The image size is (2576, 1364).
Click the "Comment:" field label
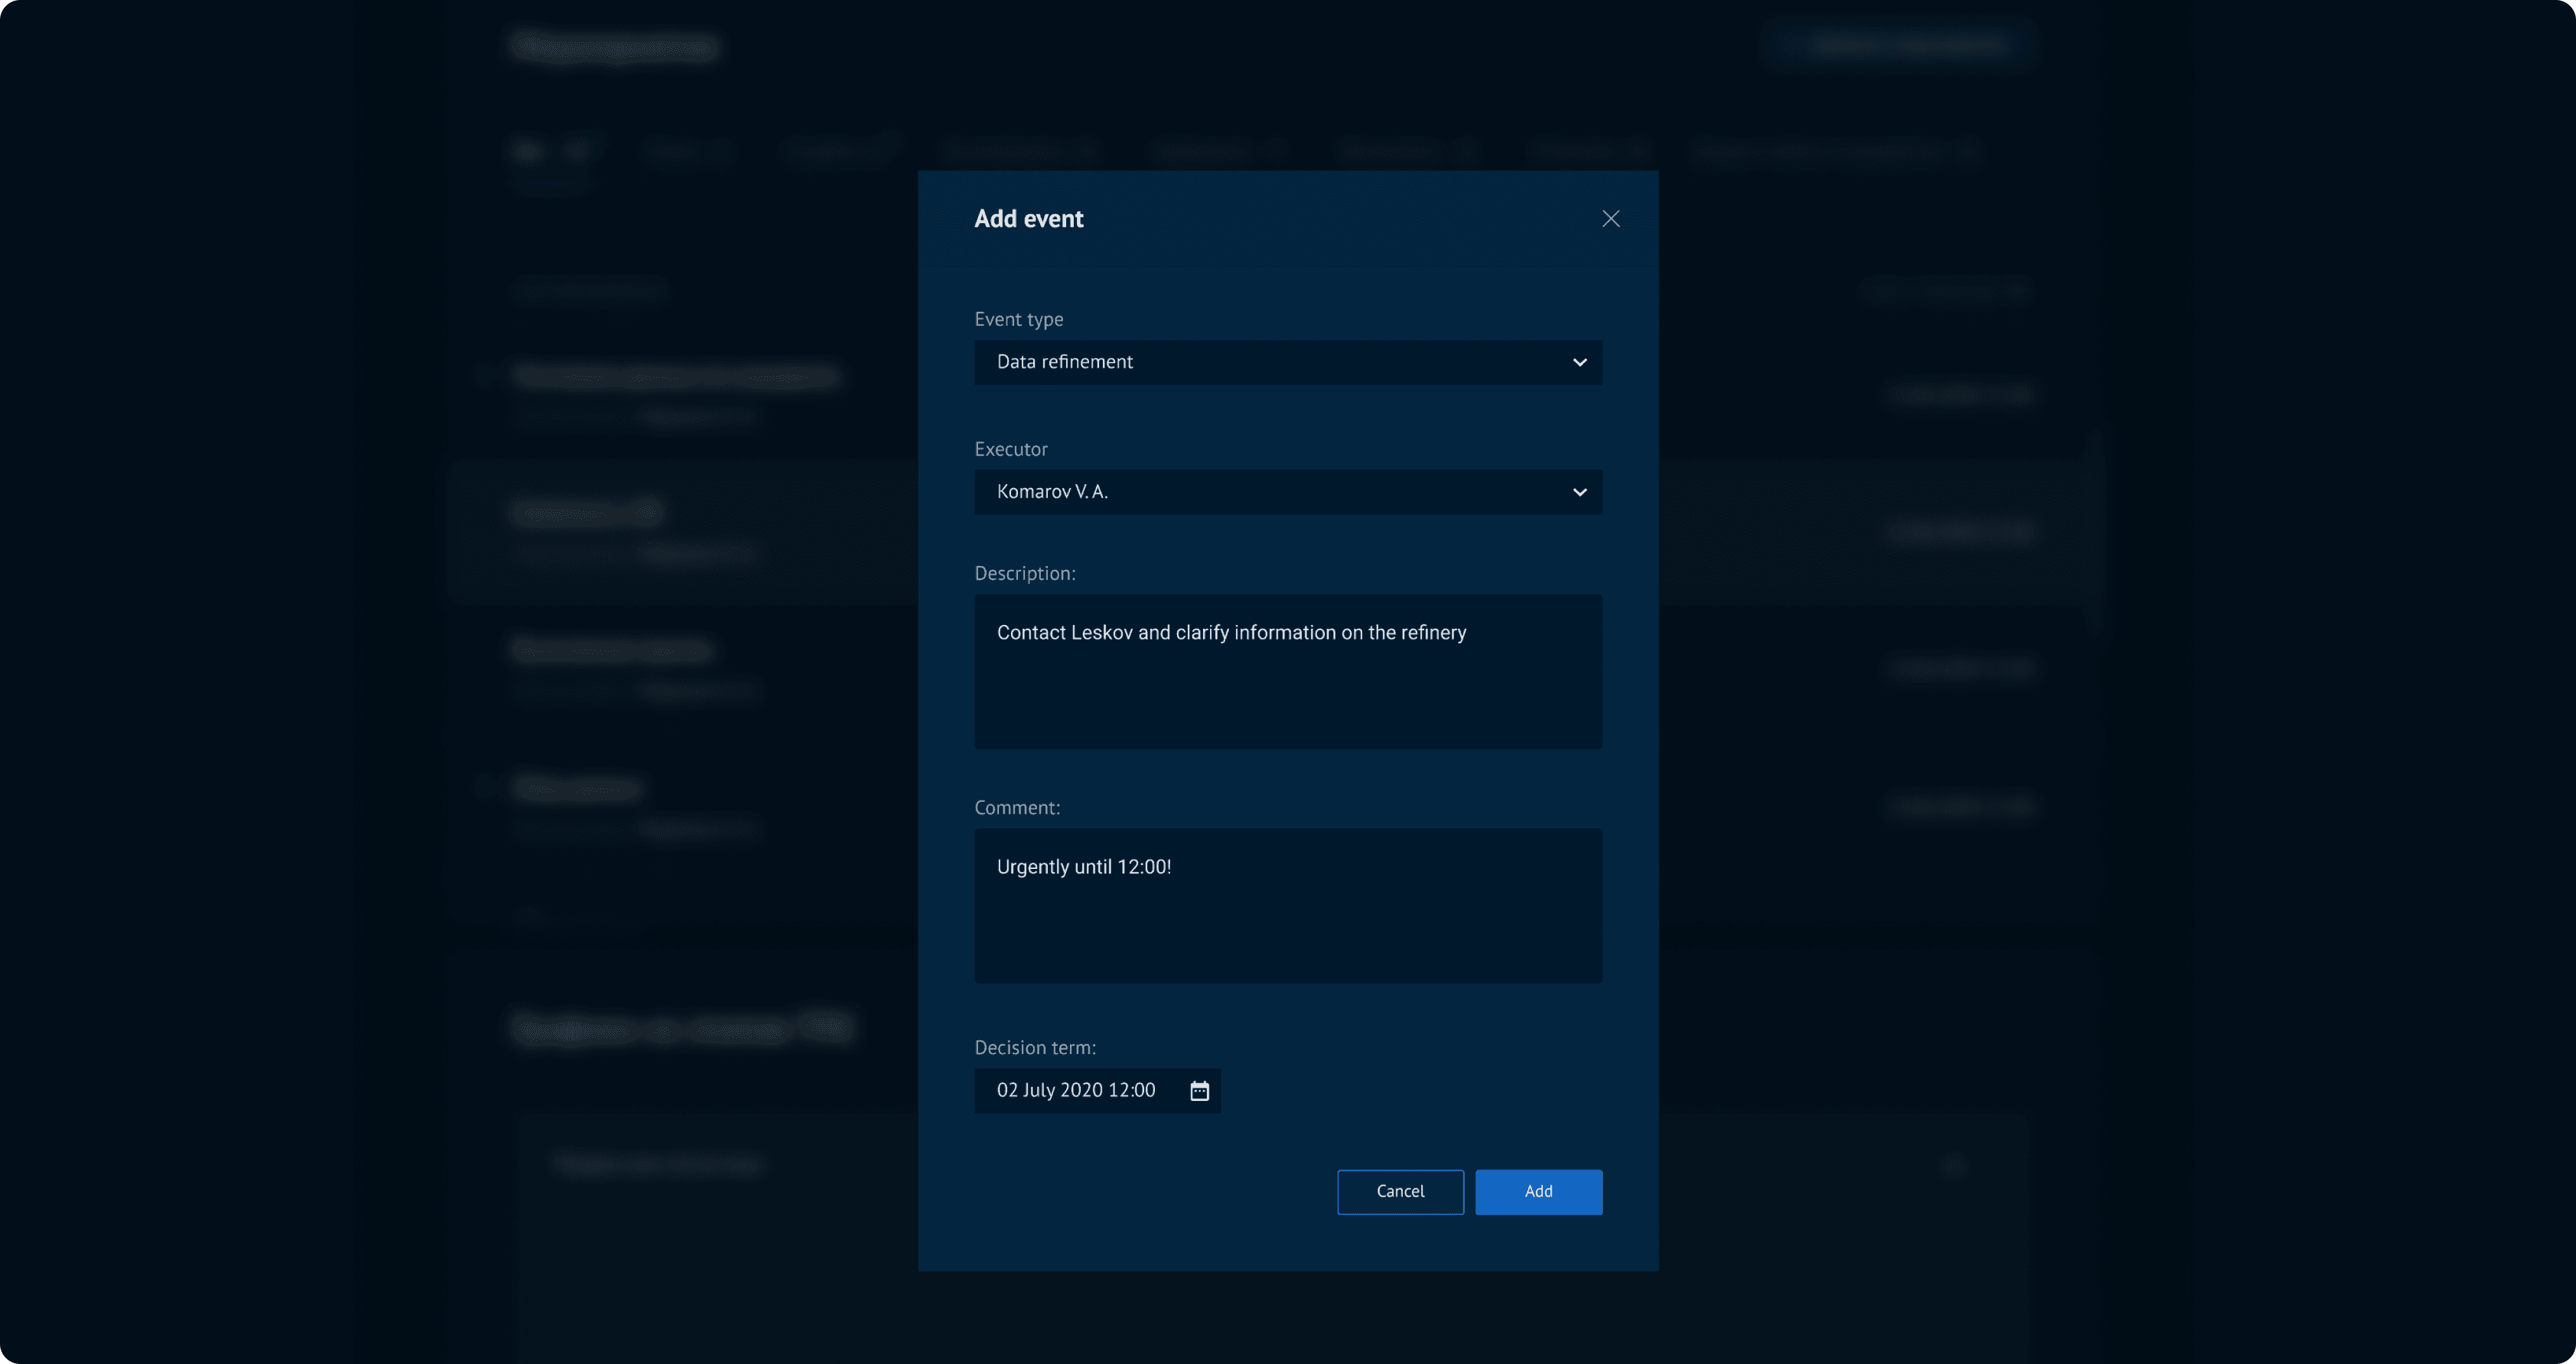coord(1017,807)
